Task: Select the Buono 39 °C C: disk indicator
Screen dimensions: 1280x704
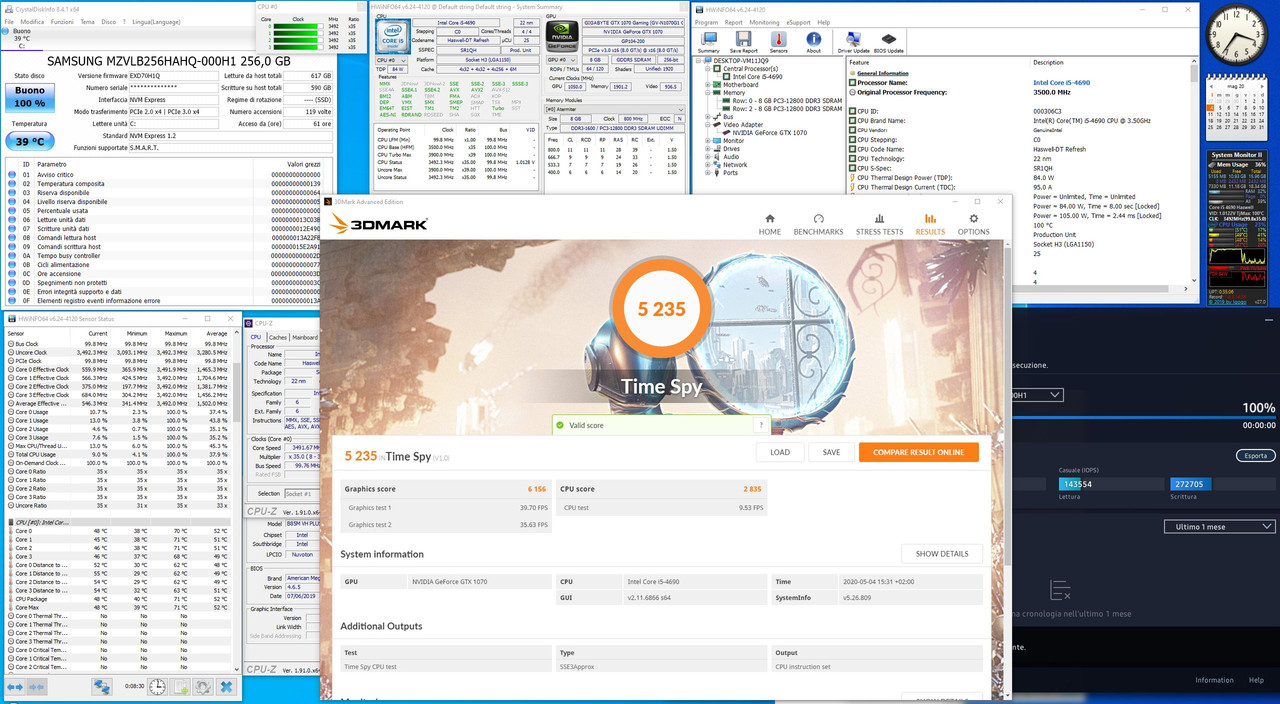Action: [x=21, y=38]
